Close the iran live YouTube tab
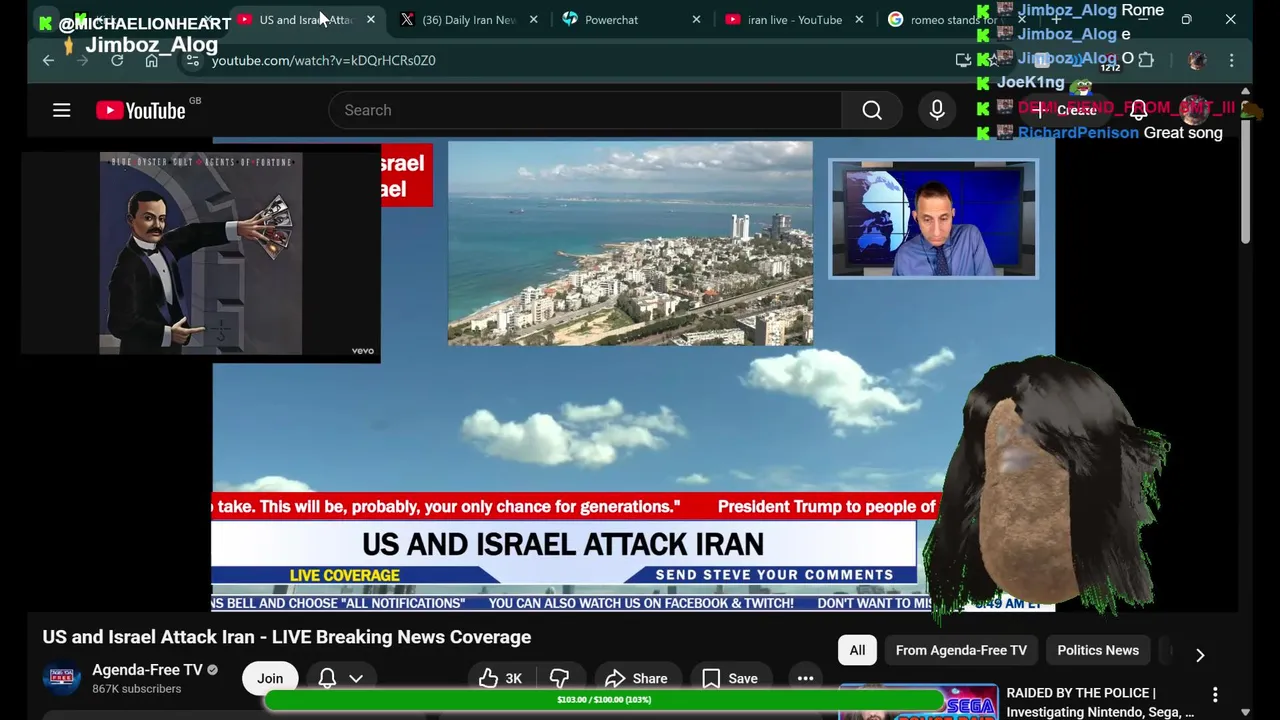Viewport: 1280px width, 720px height. pyautogui.click(x=859, y=19)
